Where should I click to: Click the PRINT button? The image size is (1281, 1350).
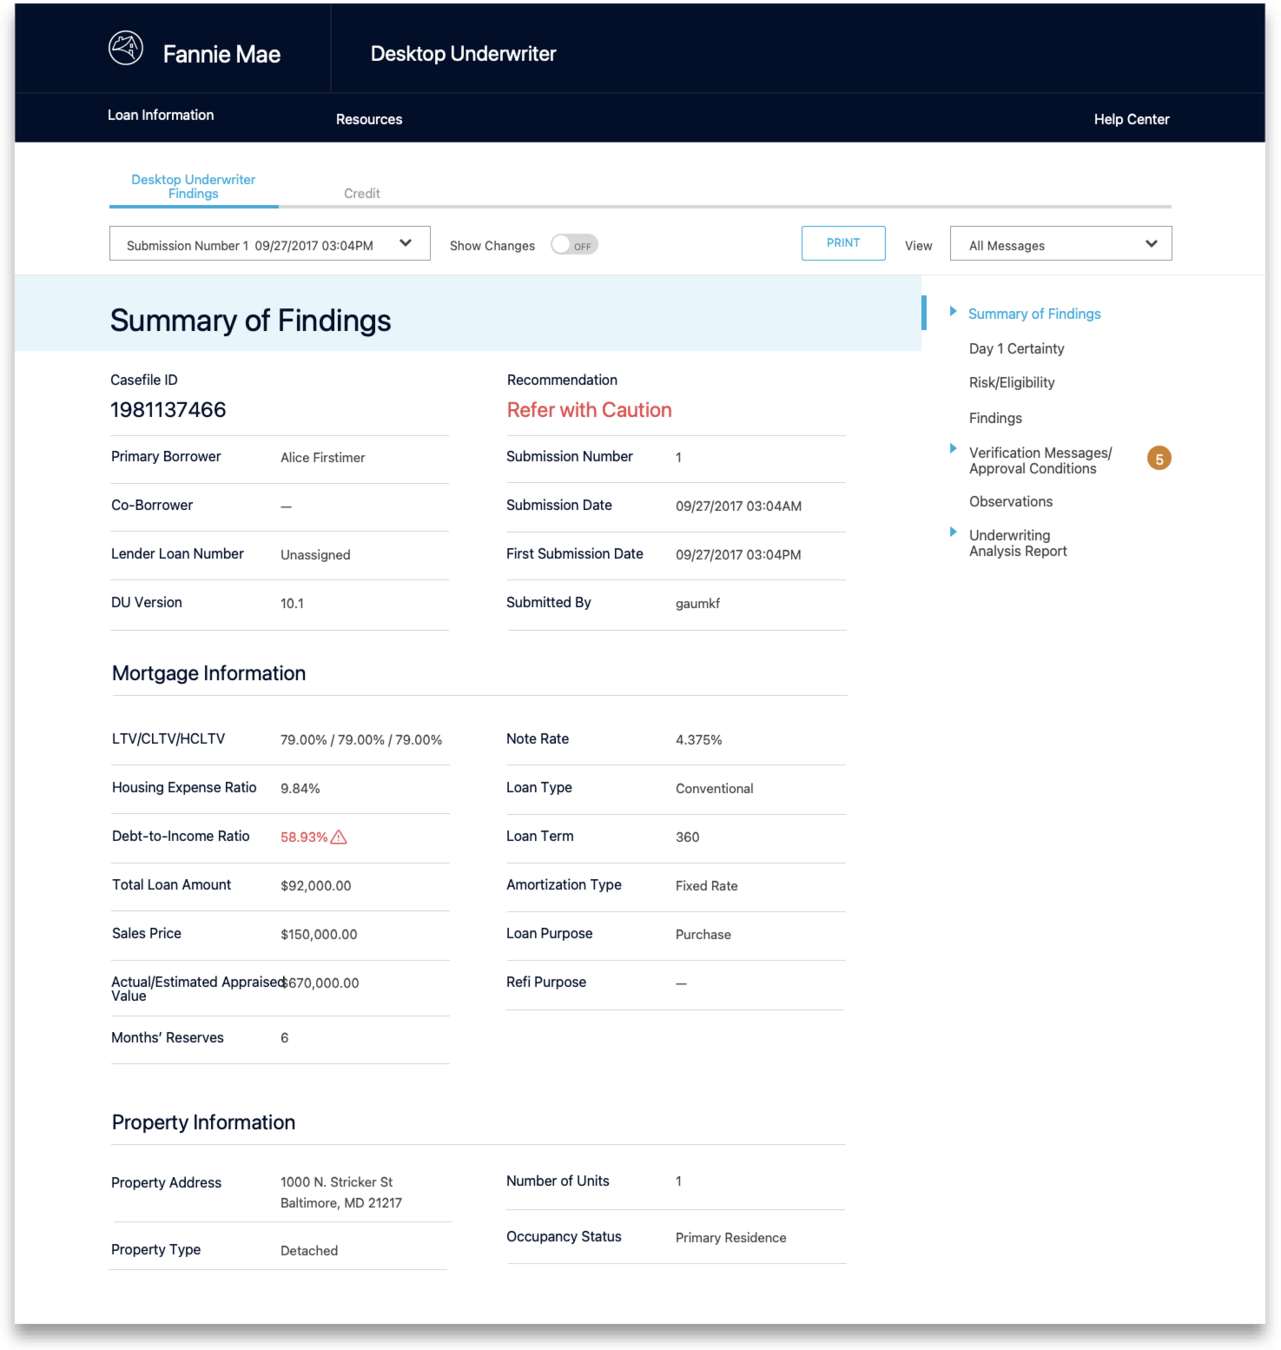tap(843, 243)
